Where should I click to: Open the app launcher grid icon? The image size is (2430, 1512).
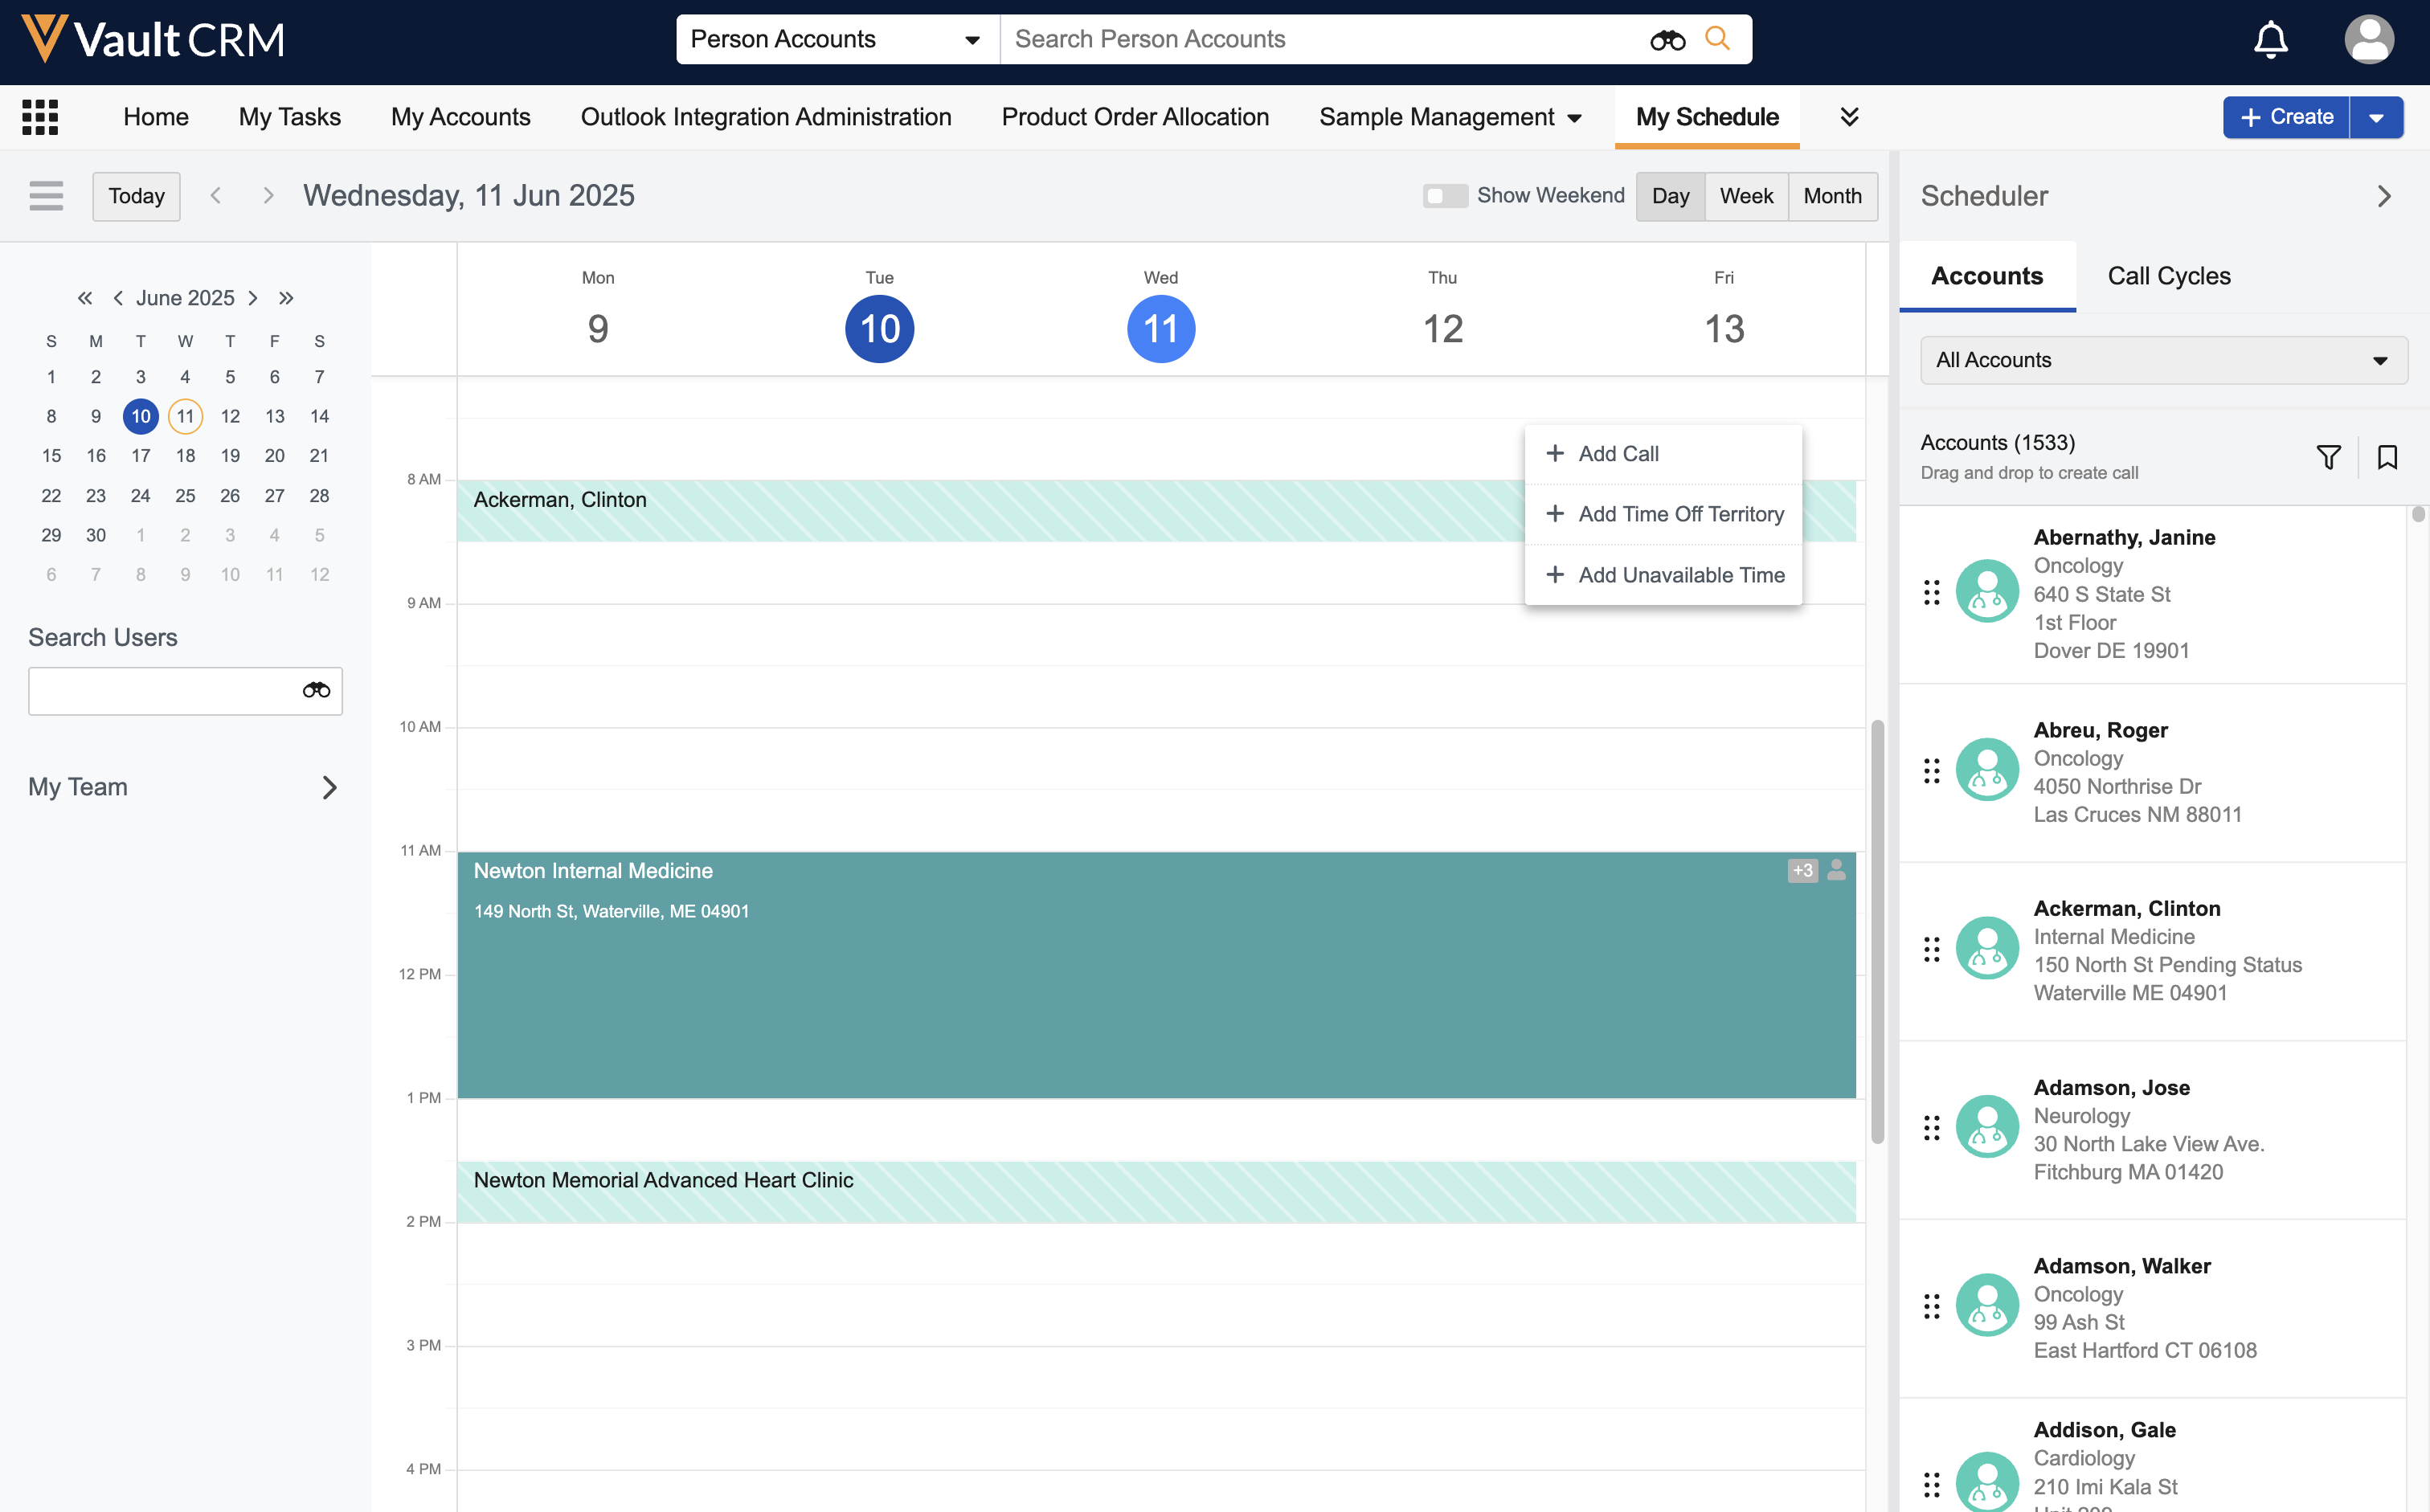click(40, 117)
